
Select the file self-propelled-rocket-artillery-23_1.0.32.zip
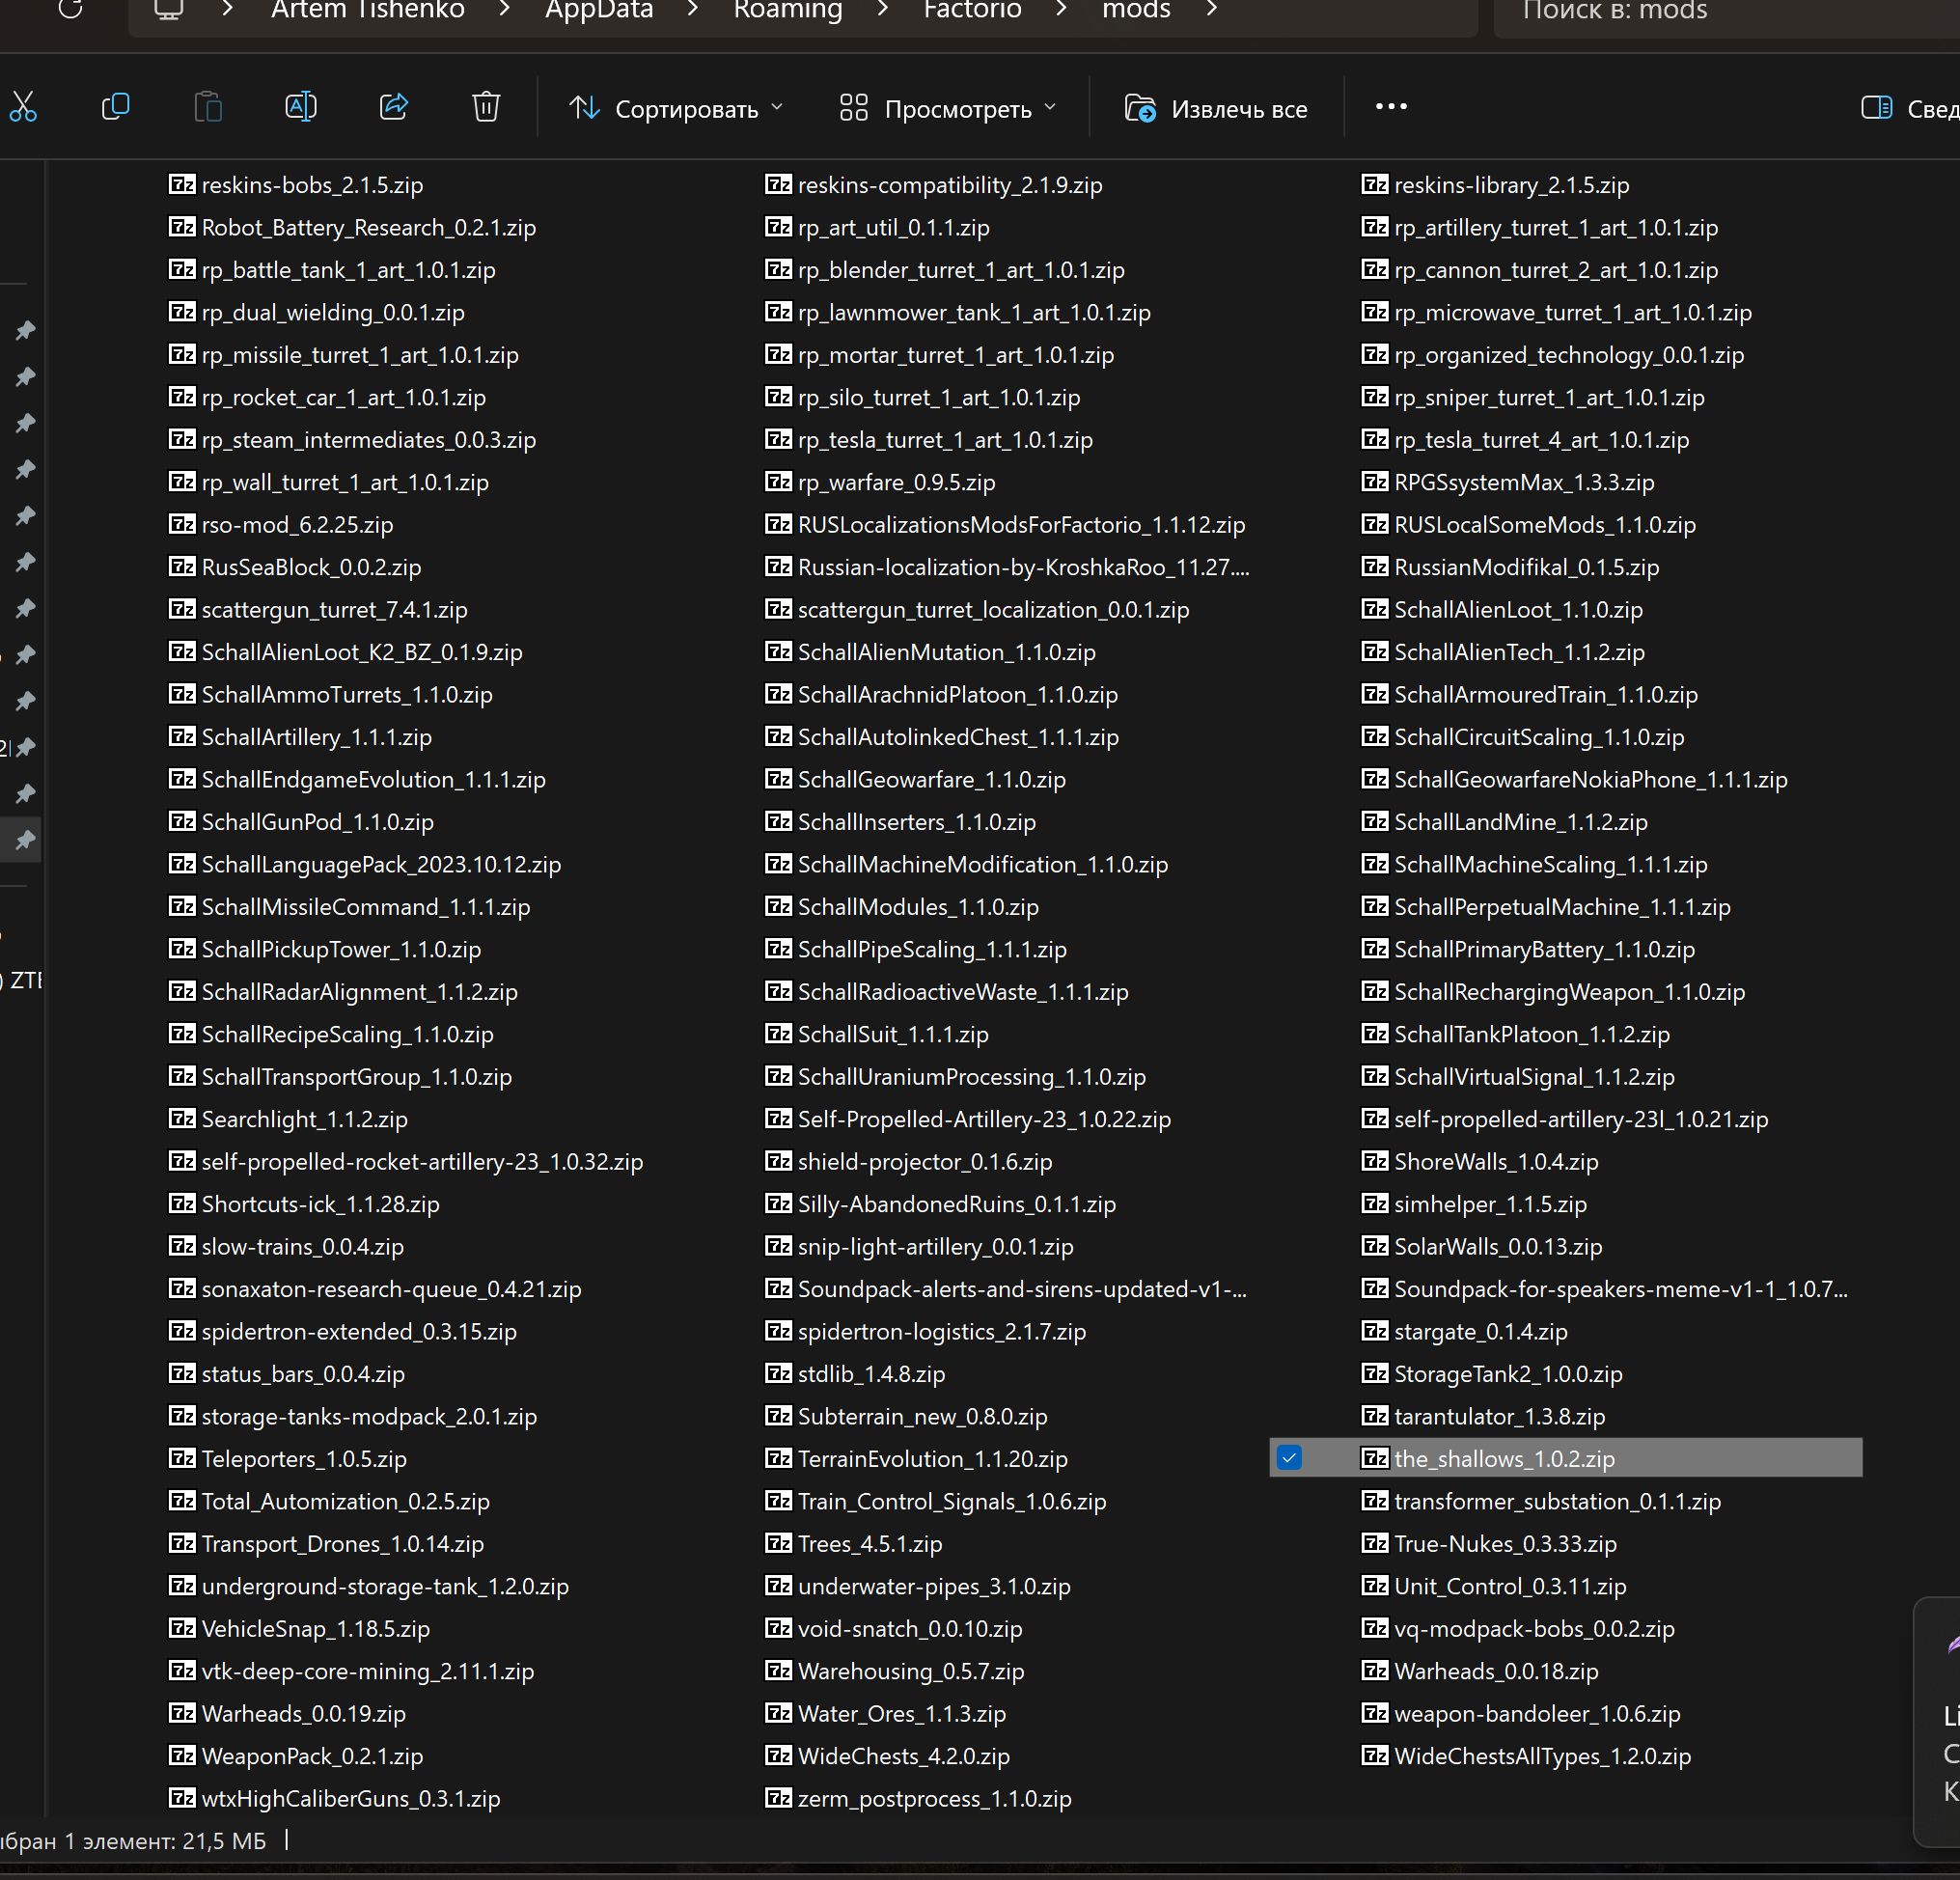click(x=422, y=1161)
